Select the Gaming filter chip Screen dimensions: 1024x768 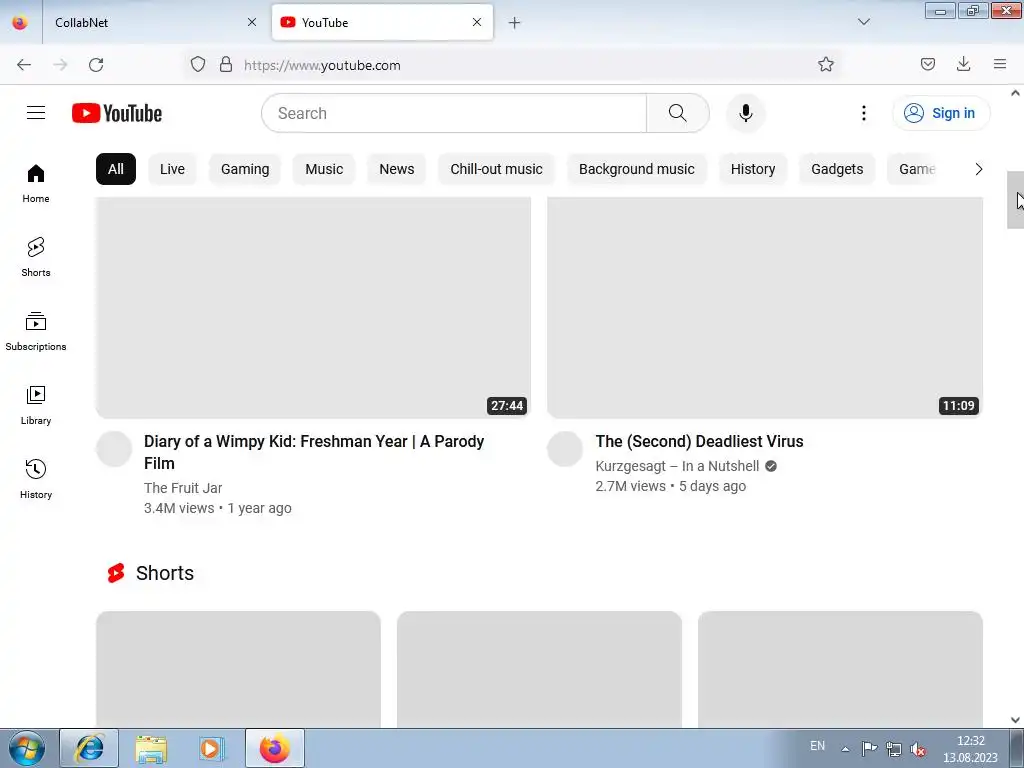coord(245,169)
